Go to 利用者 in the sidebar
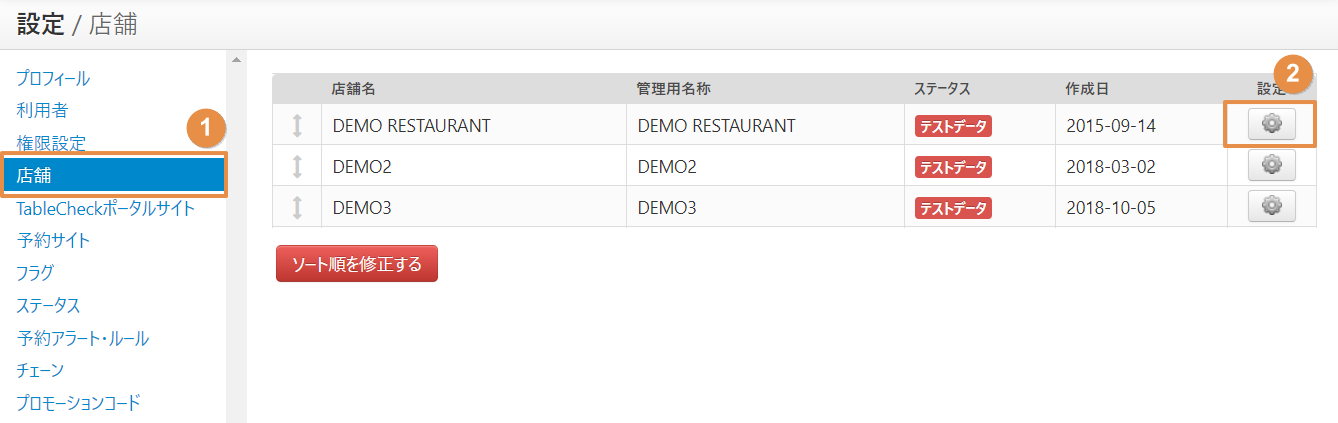Screen dimensions: 1338x423 coord(42,110)
